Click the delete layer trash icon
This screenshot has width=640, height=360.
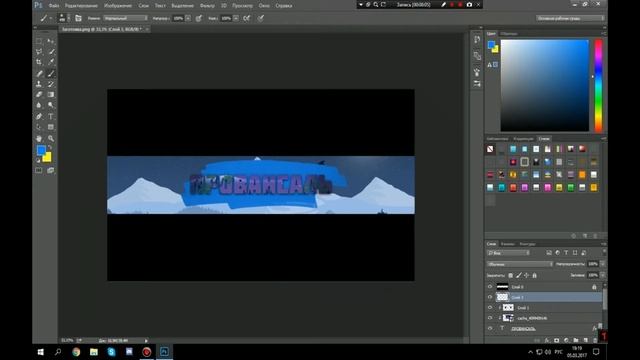pyautogui.click(x=595, y=340)
